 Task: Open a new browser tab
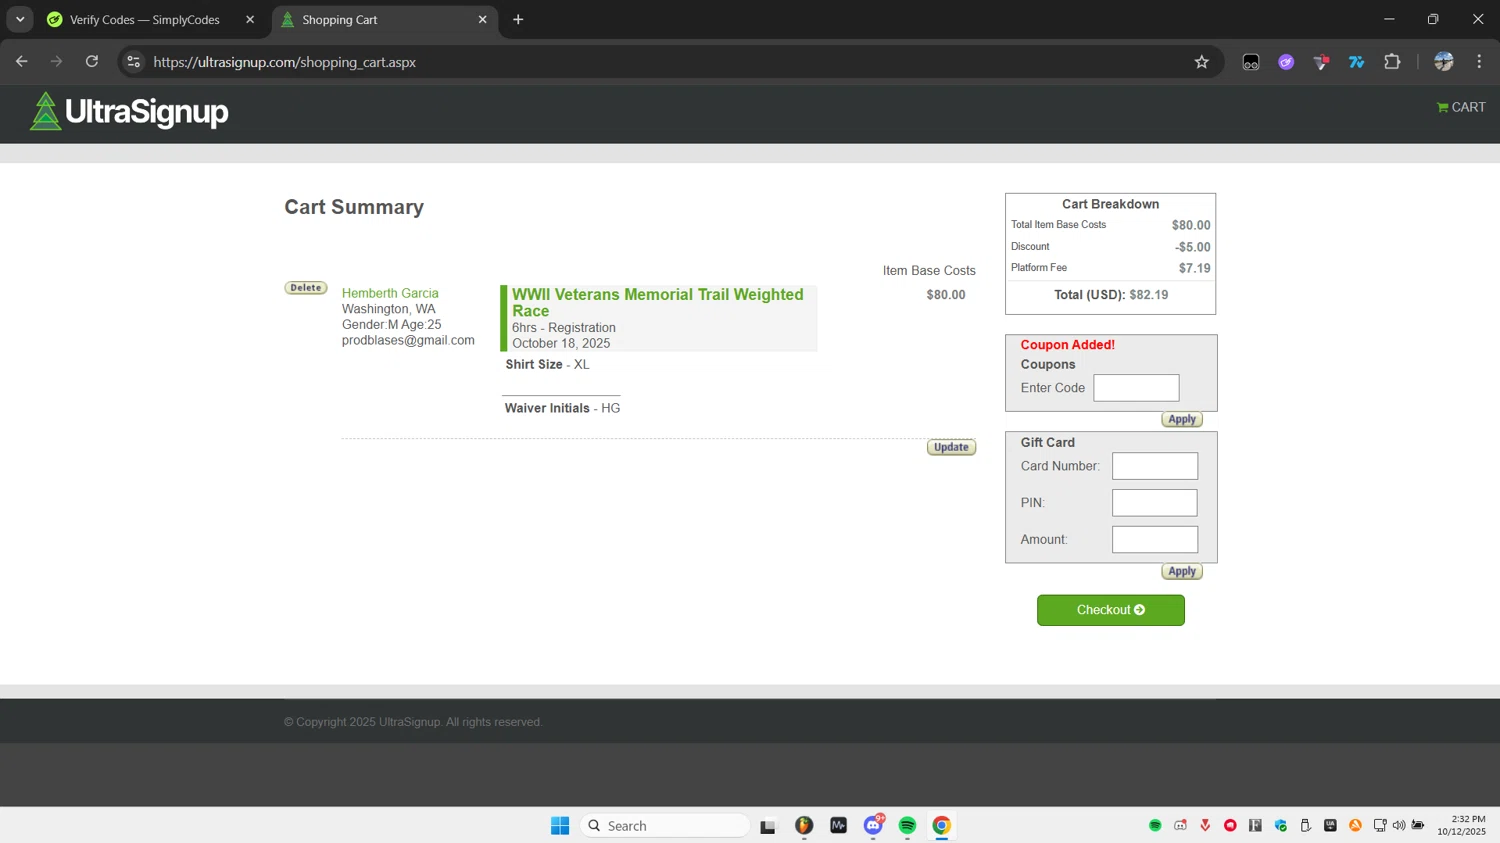click(x=518, y=20)
